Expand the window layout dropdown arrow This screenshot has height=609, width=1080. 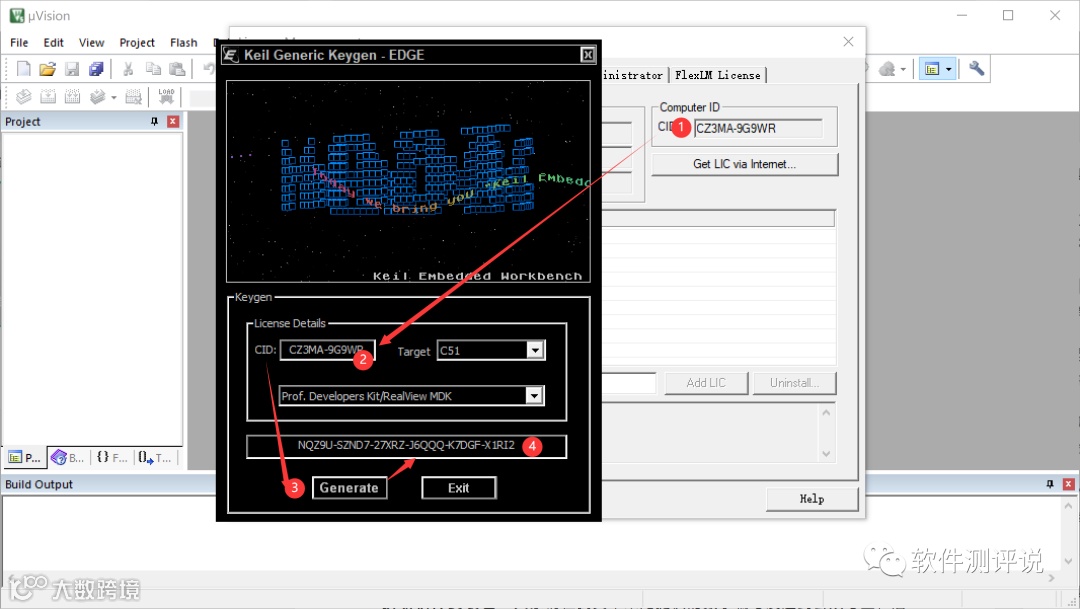tap(948, 69)
